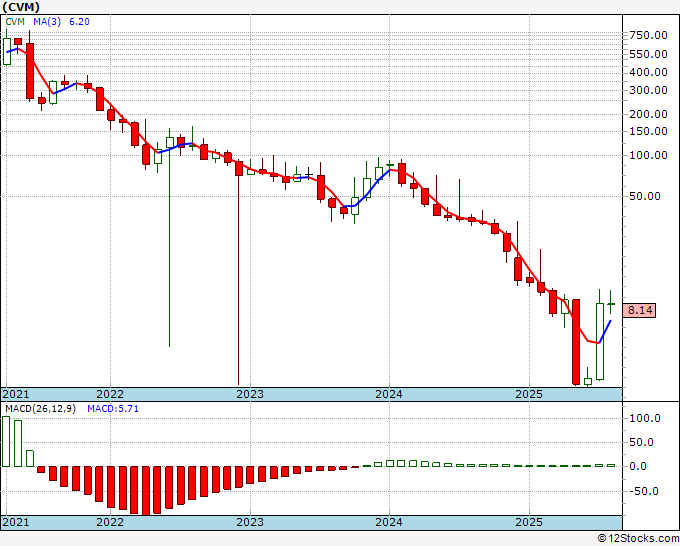Screen dimensions: 680x546
Task: Click the 400.00 price axis label
Action: 649,72
